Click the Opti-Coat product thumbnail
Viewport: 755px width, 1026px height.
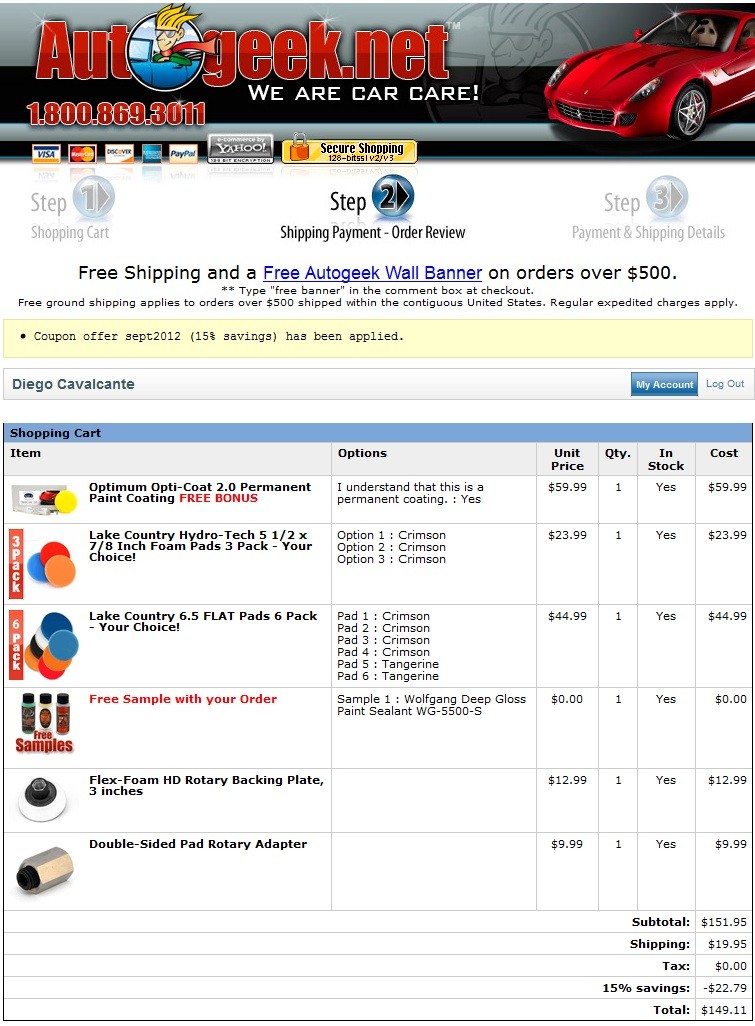(44, 501)
